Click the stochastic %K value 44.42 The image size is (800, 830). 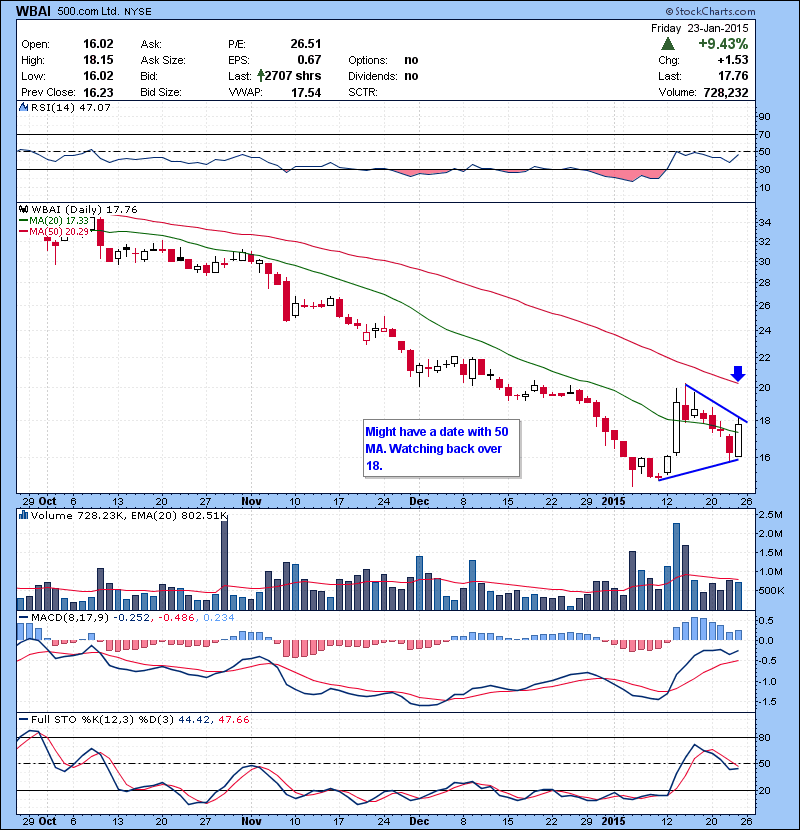coord(194,719)
